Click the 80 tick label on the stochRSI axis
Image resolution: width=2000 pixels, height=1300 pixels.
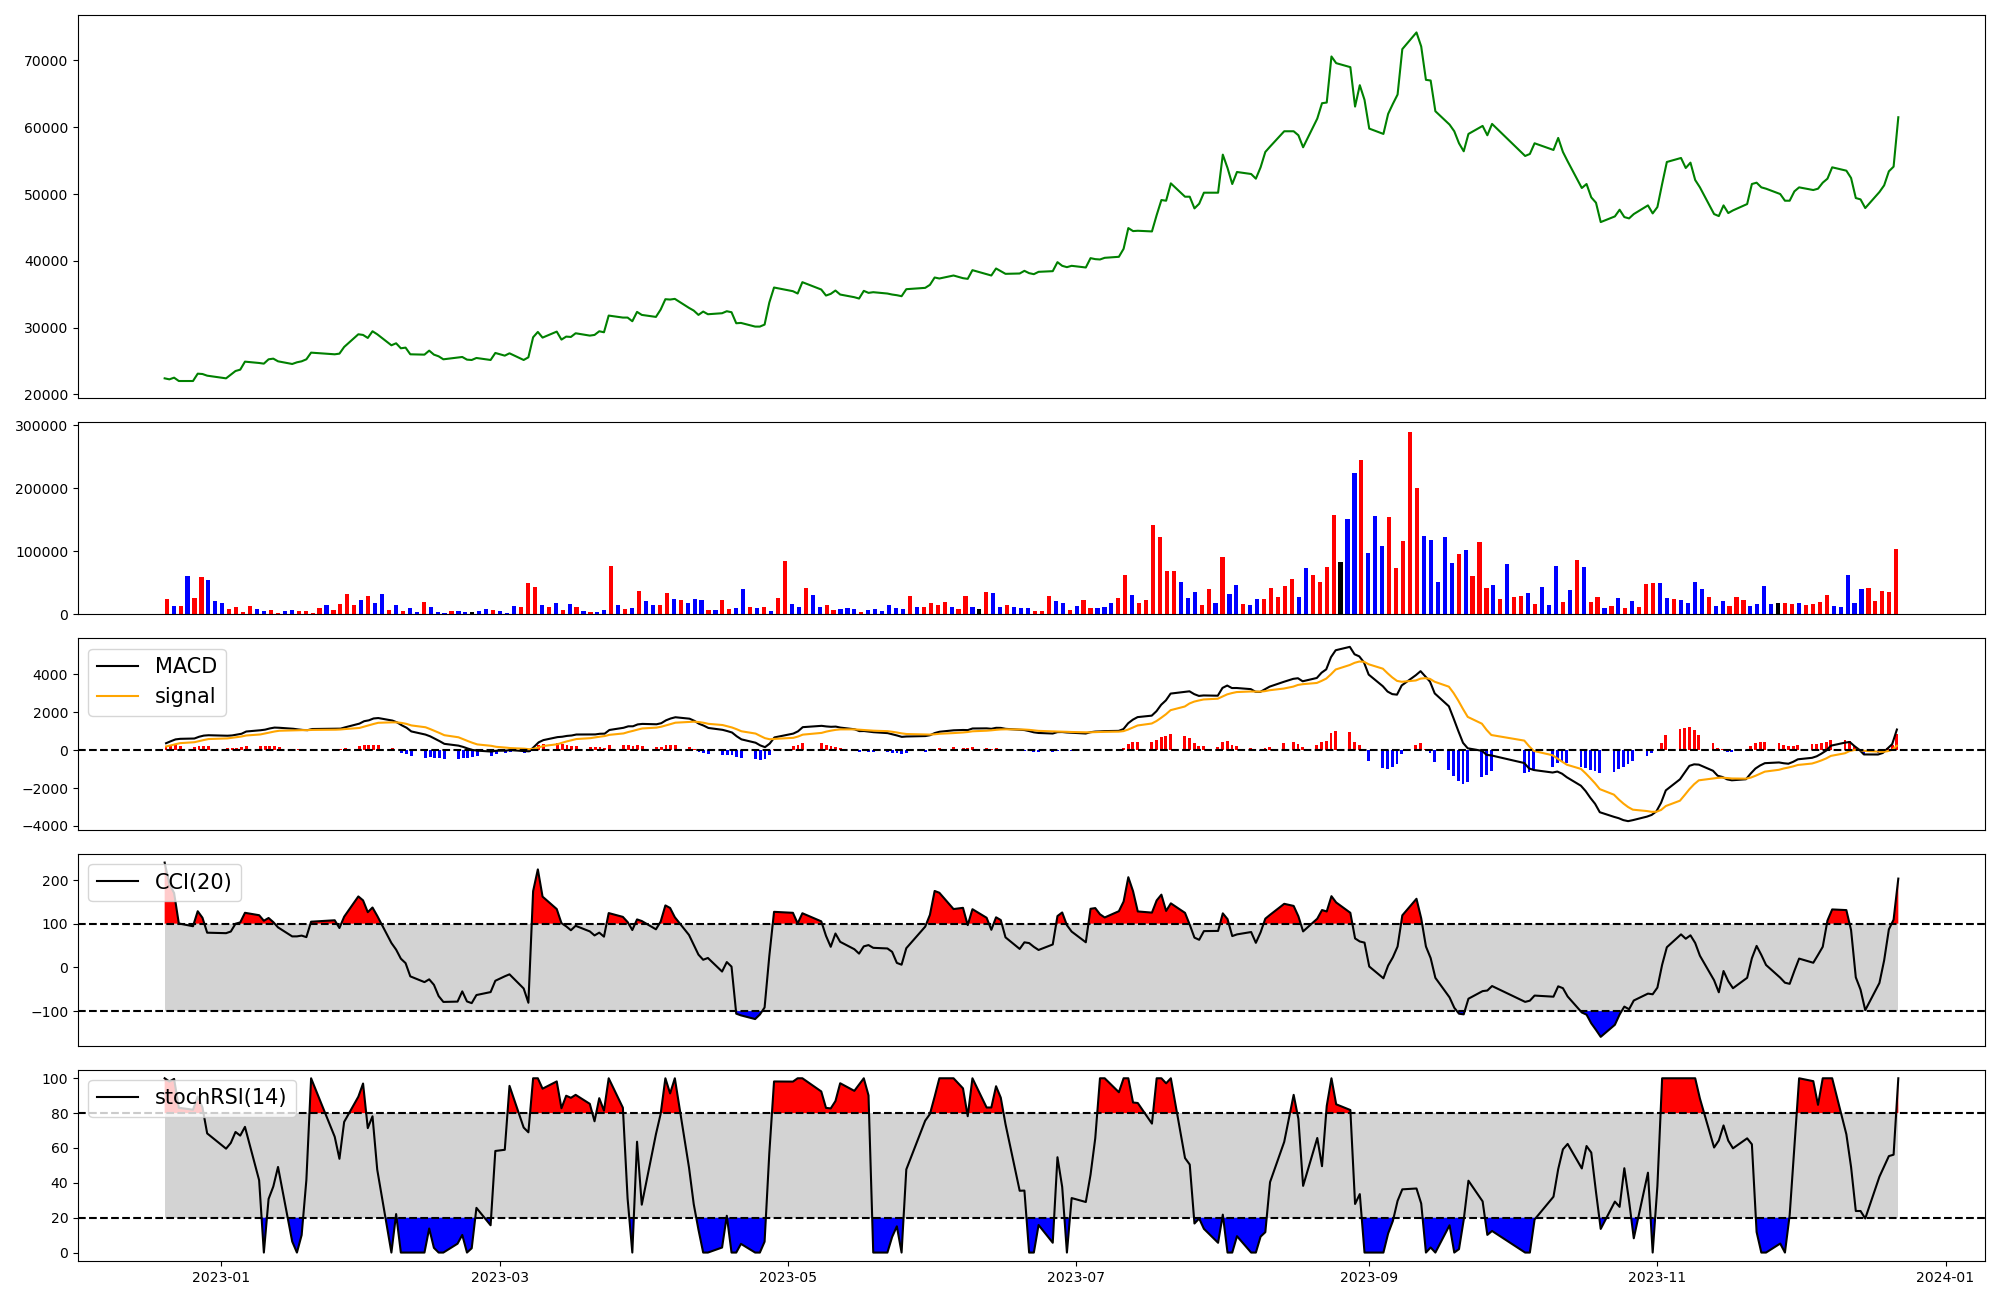coord(60,1114)
